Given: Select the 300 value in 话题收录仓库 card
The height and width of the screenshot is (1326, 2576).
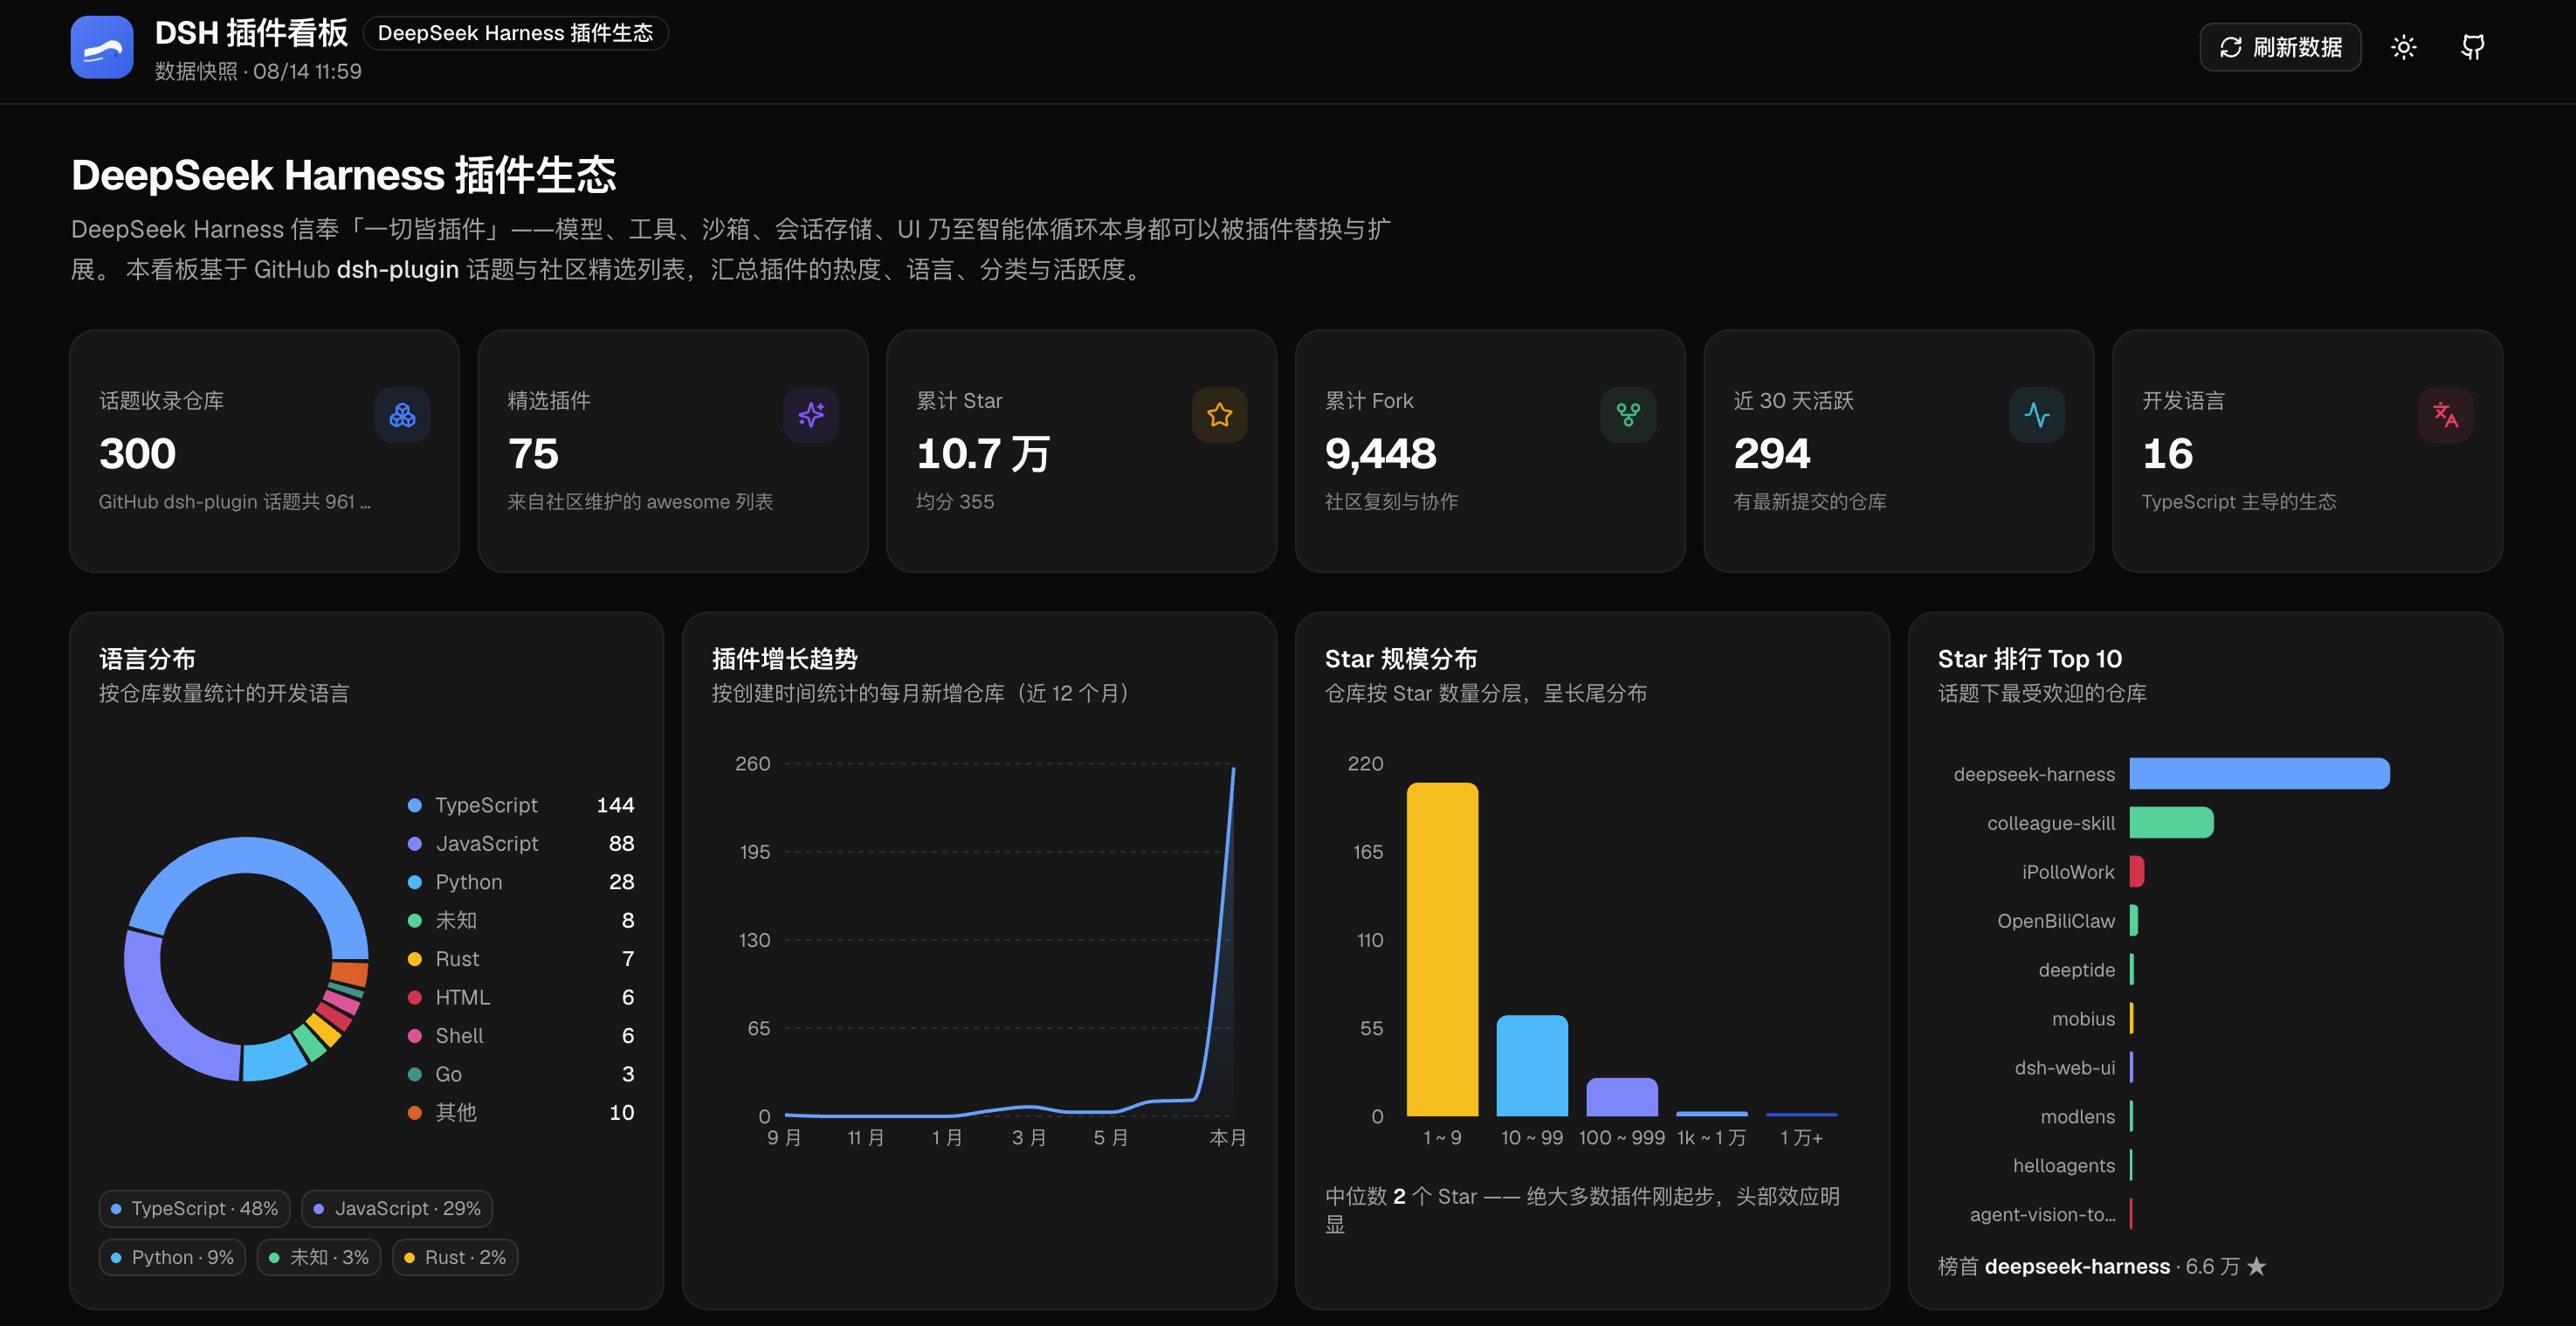Looking at the screenshot, I should pyautogui.click(x=137, y=454).
